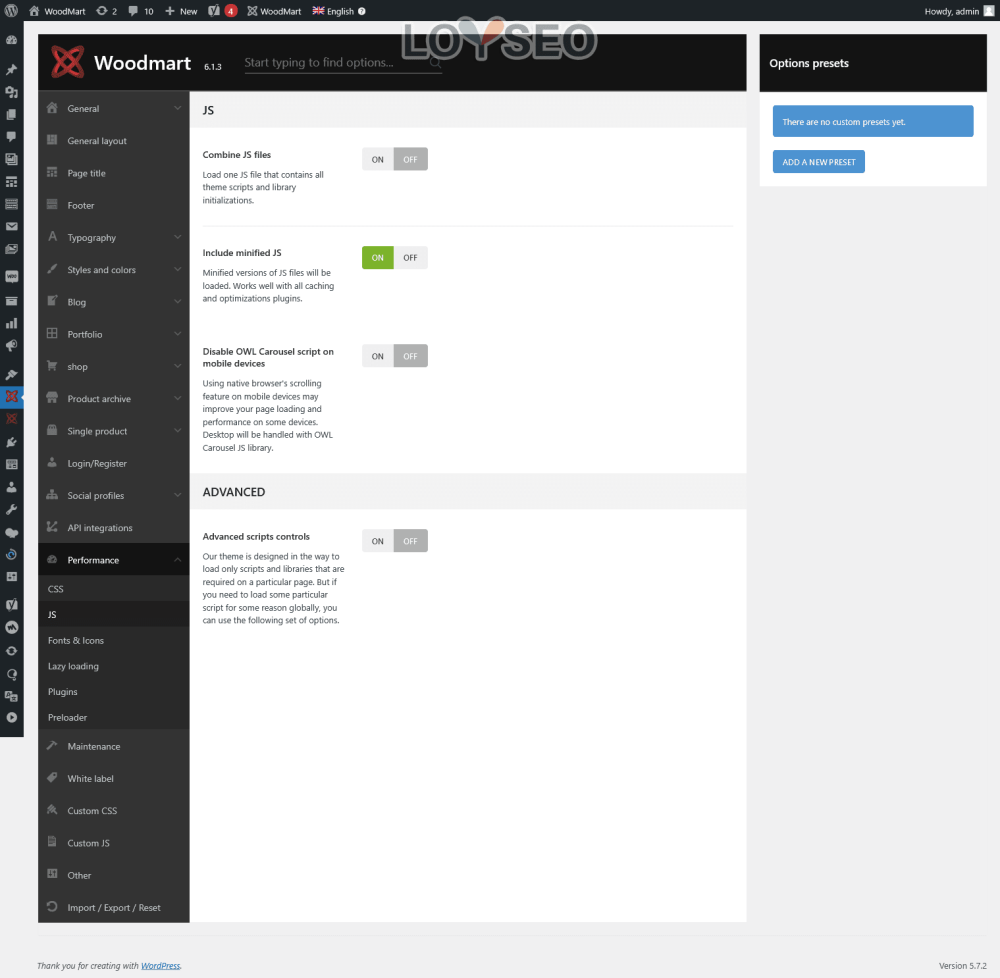Viewport: 1000px width, 978px height.
Task: Click the highlighted Woodmart icon in sidebar
Action: click(x=11, y=397)
